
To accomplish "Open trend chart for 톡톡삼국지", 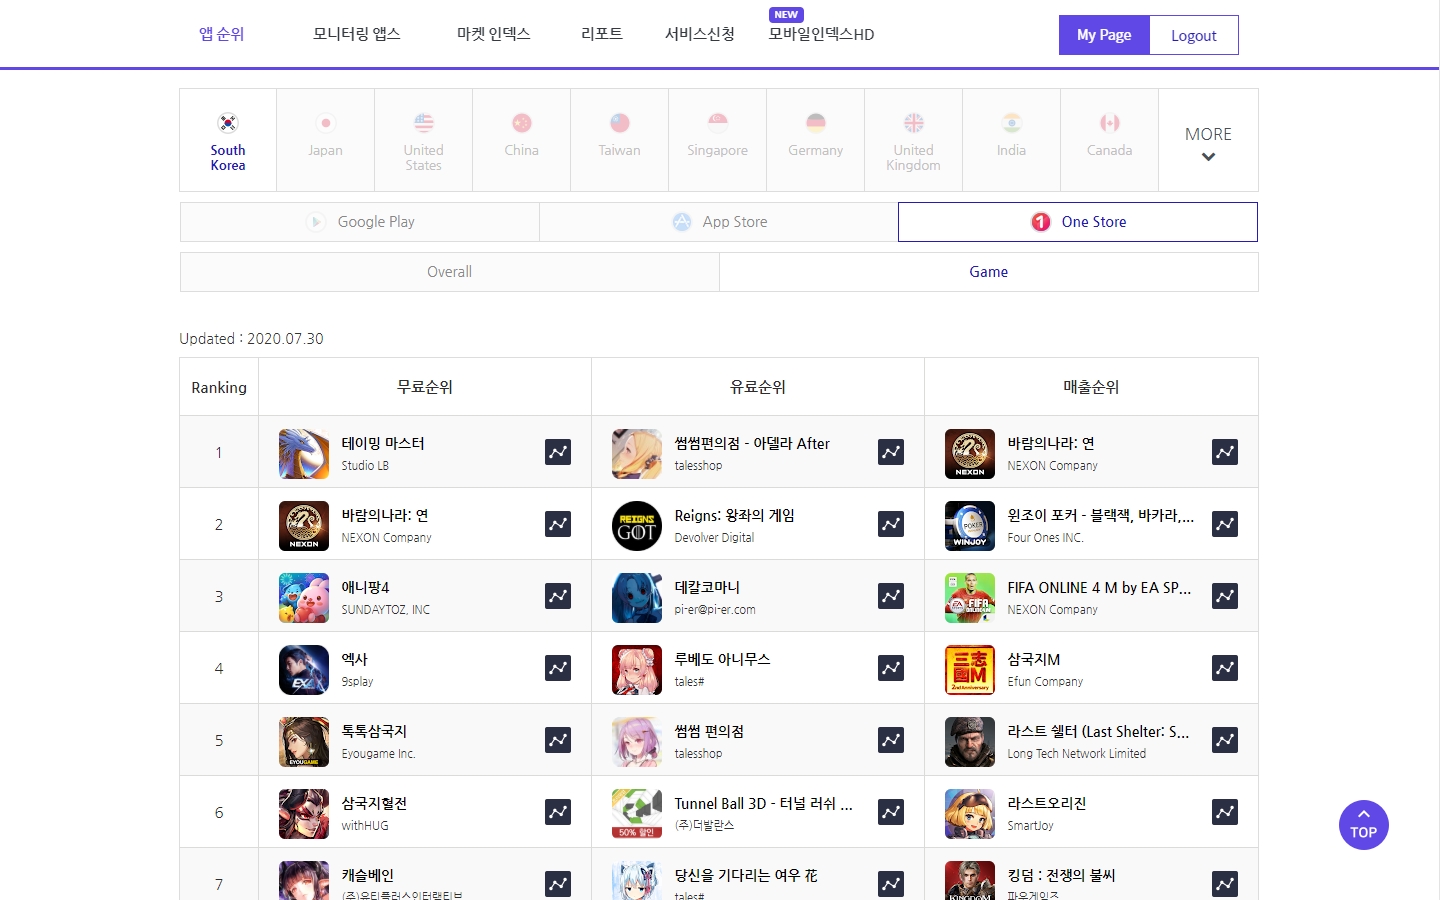I will [558, 740].
